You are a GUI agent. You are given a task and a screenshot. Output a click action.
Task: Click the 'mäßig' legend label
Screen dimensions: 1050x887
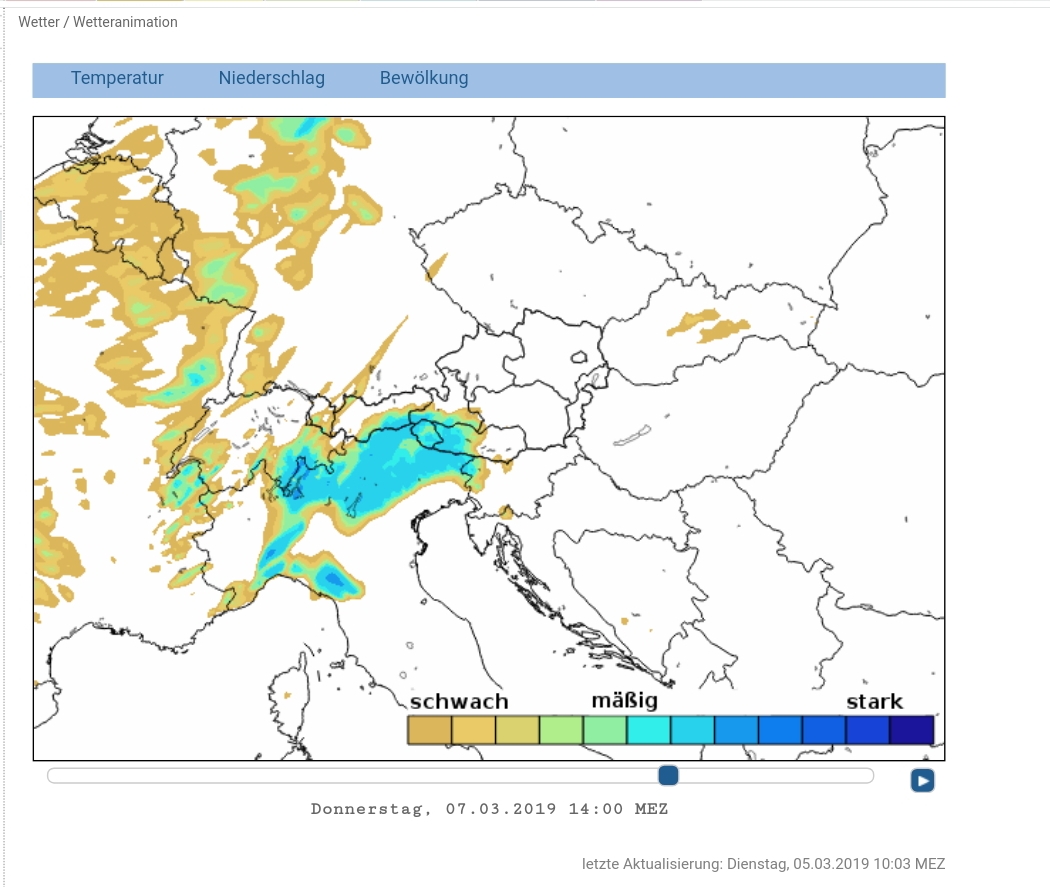click(625, 701)
